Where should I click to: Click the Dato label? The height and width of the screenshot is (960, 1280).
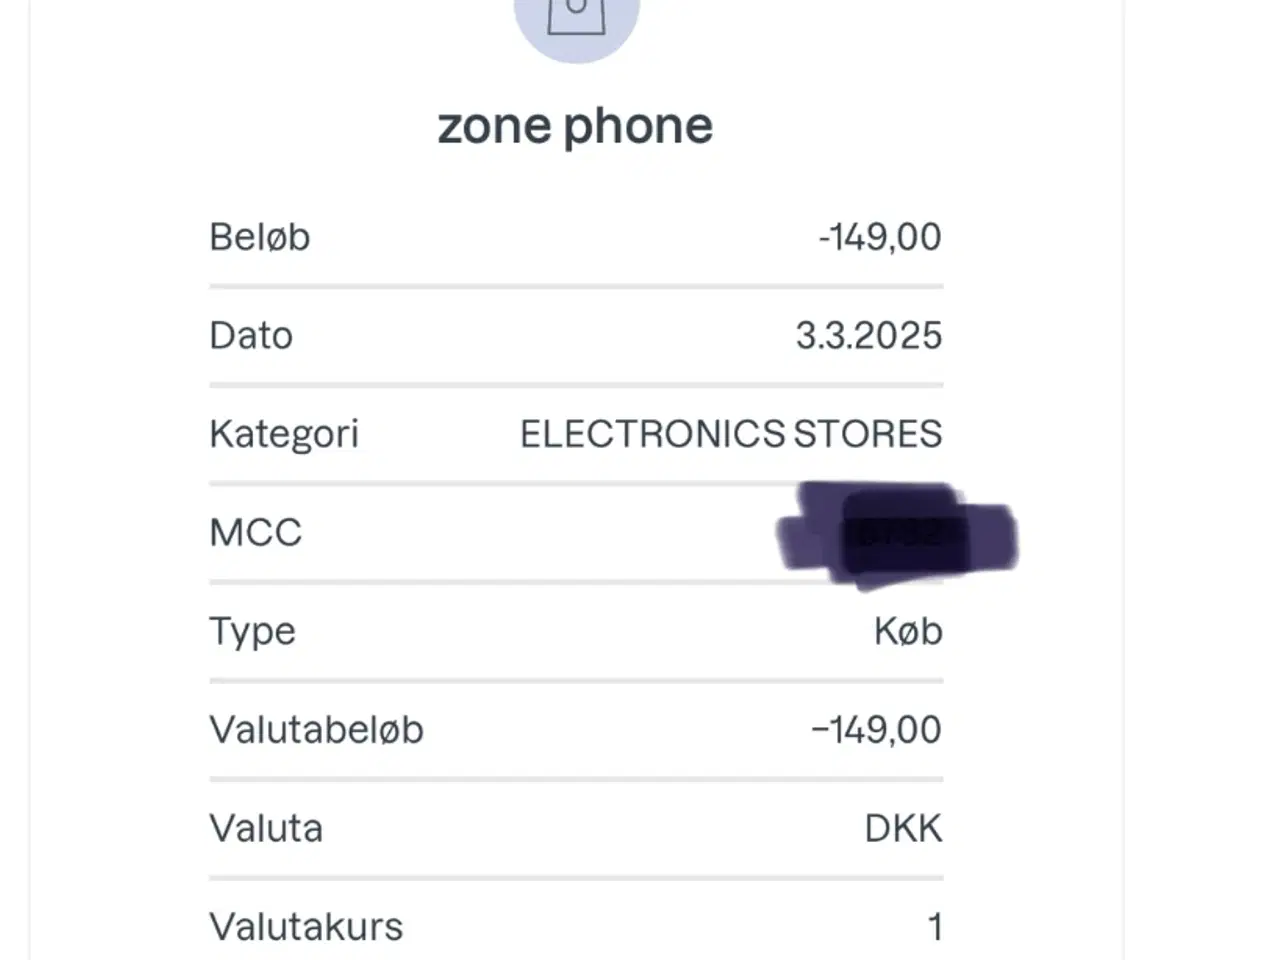pos(251,335)
